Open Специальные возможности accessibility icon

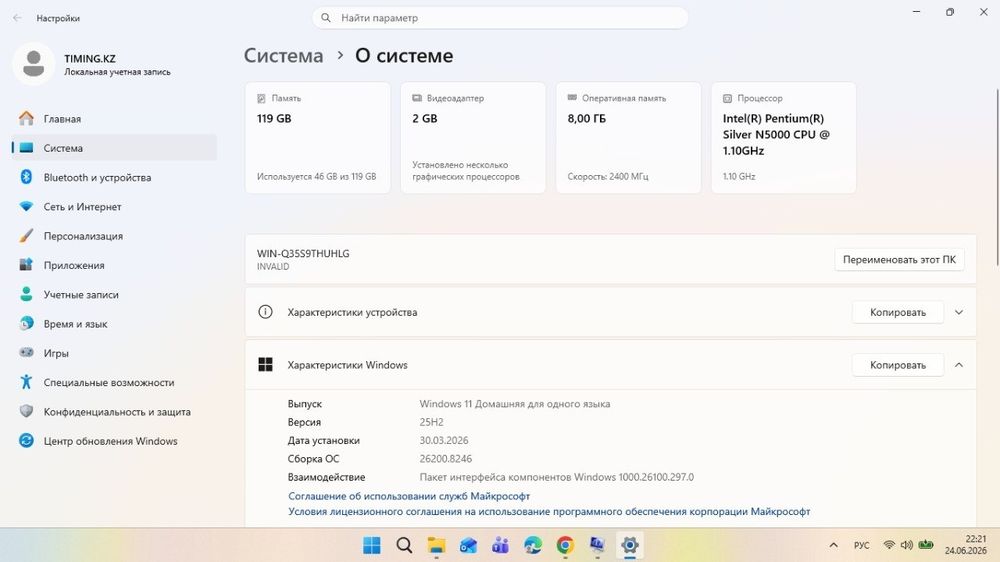(x=26, y=382)
